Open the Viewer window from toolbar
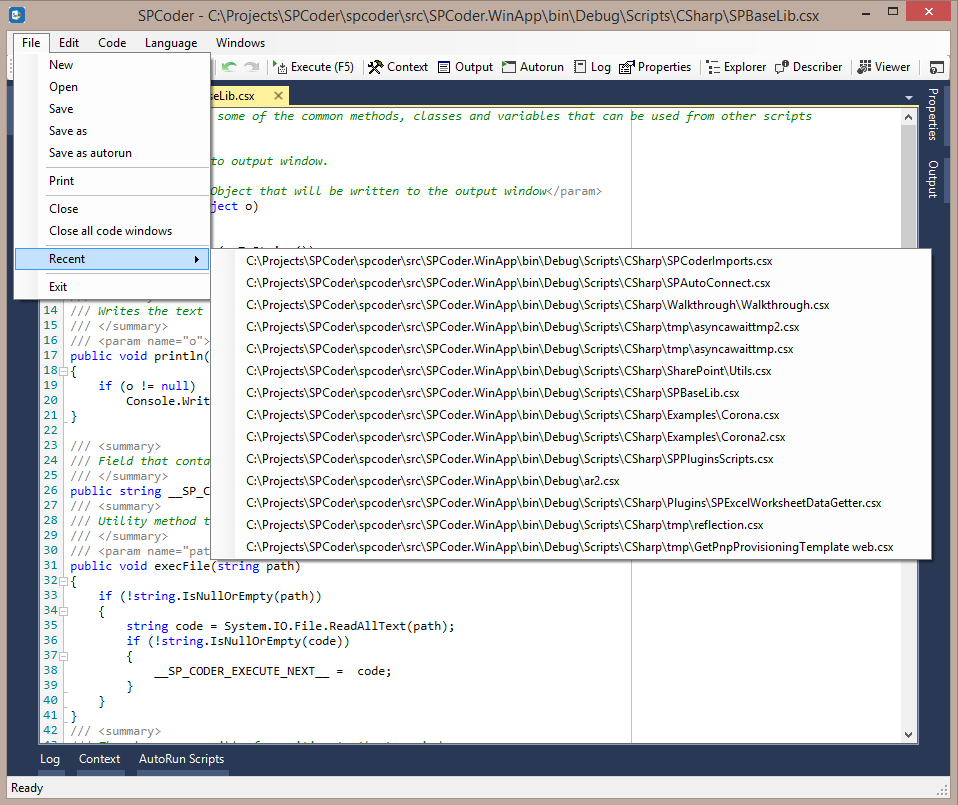The width and height of the screenshot is (958, 805). 883,67
